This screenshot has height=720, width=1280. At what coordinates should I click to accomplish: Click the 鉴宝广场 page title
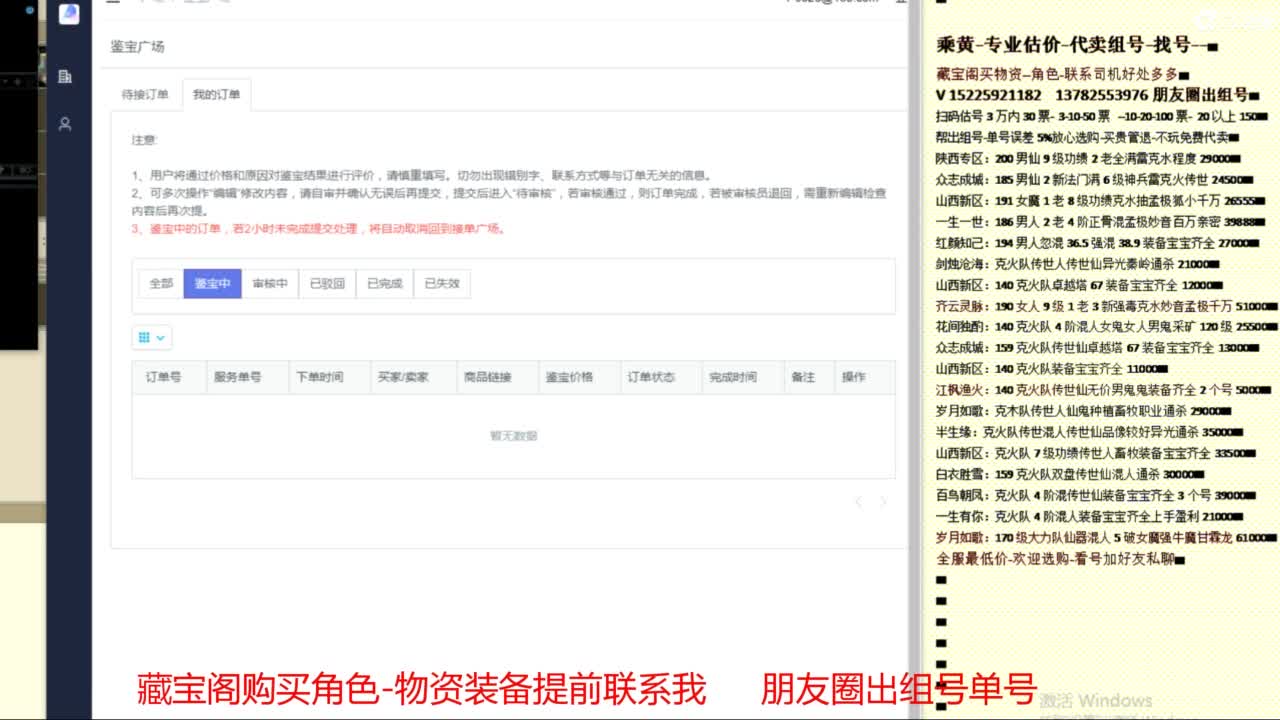click(137, 47)
